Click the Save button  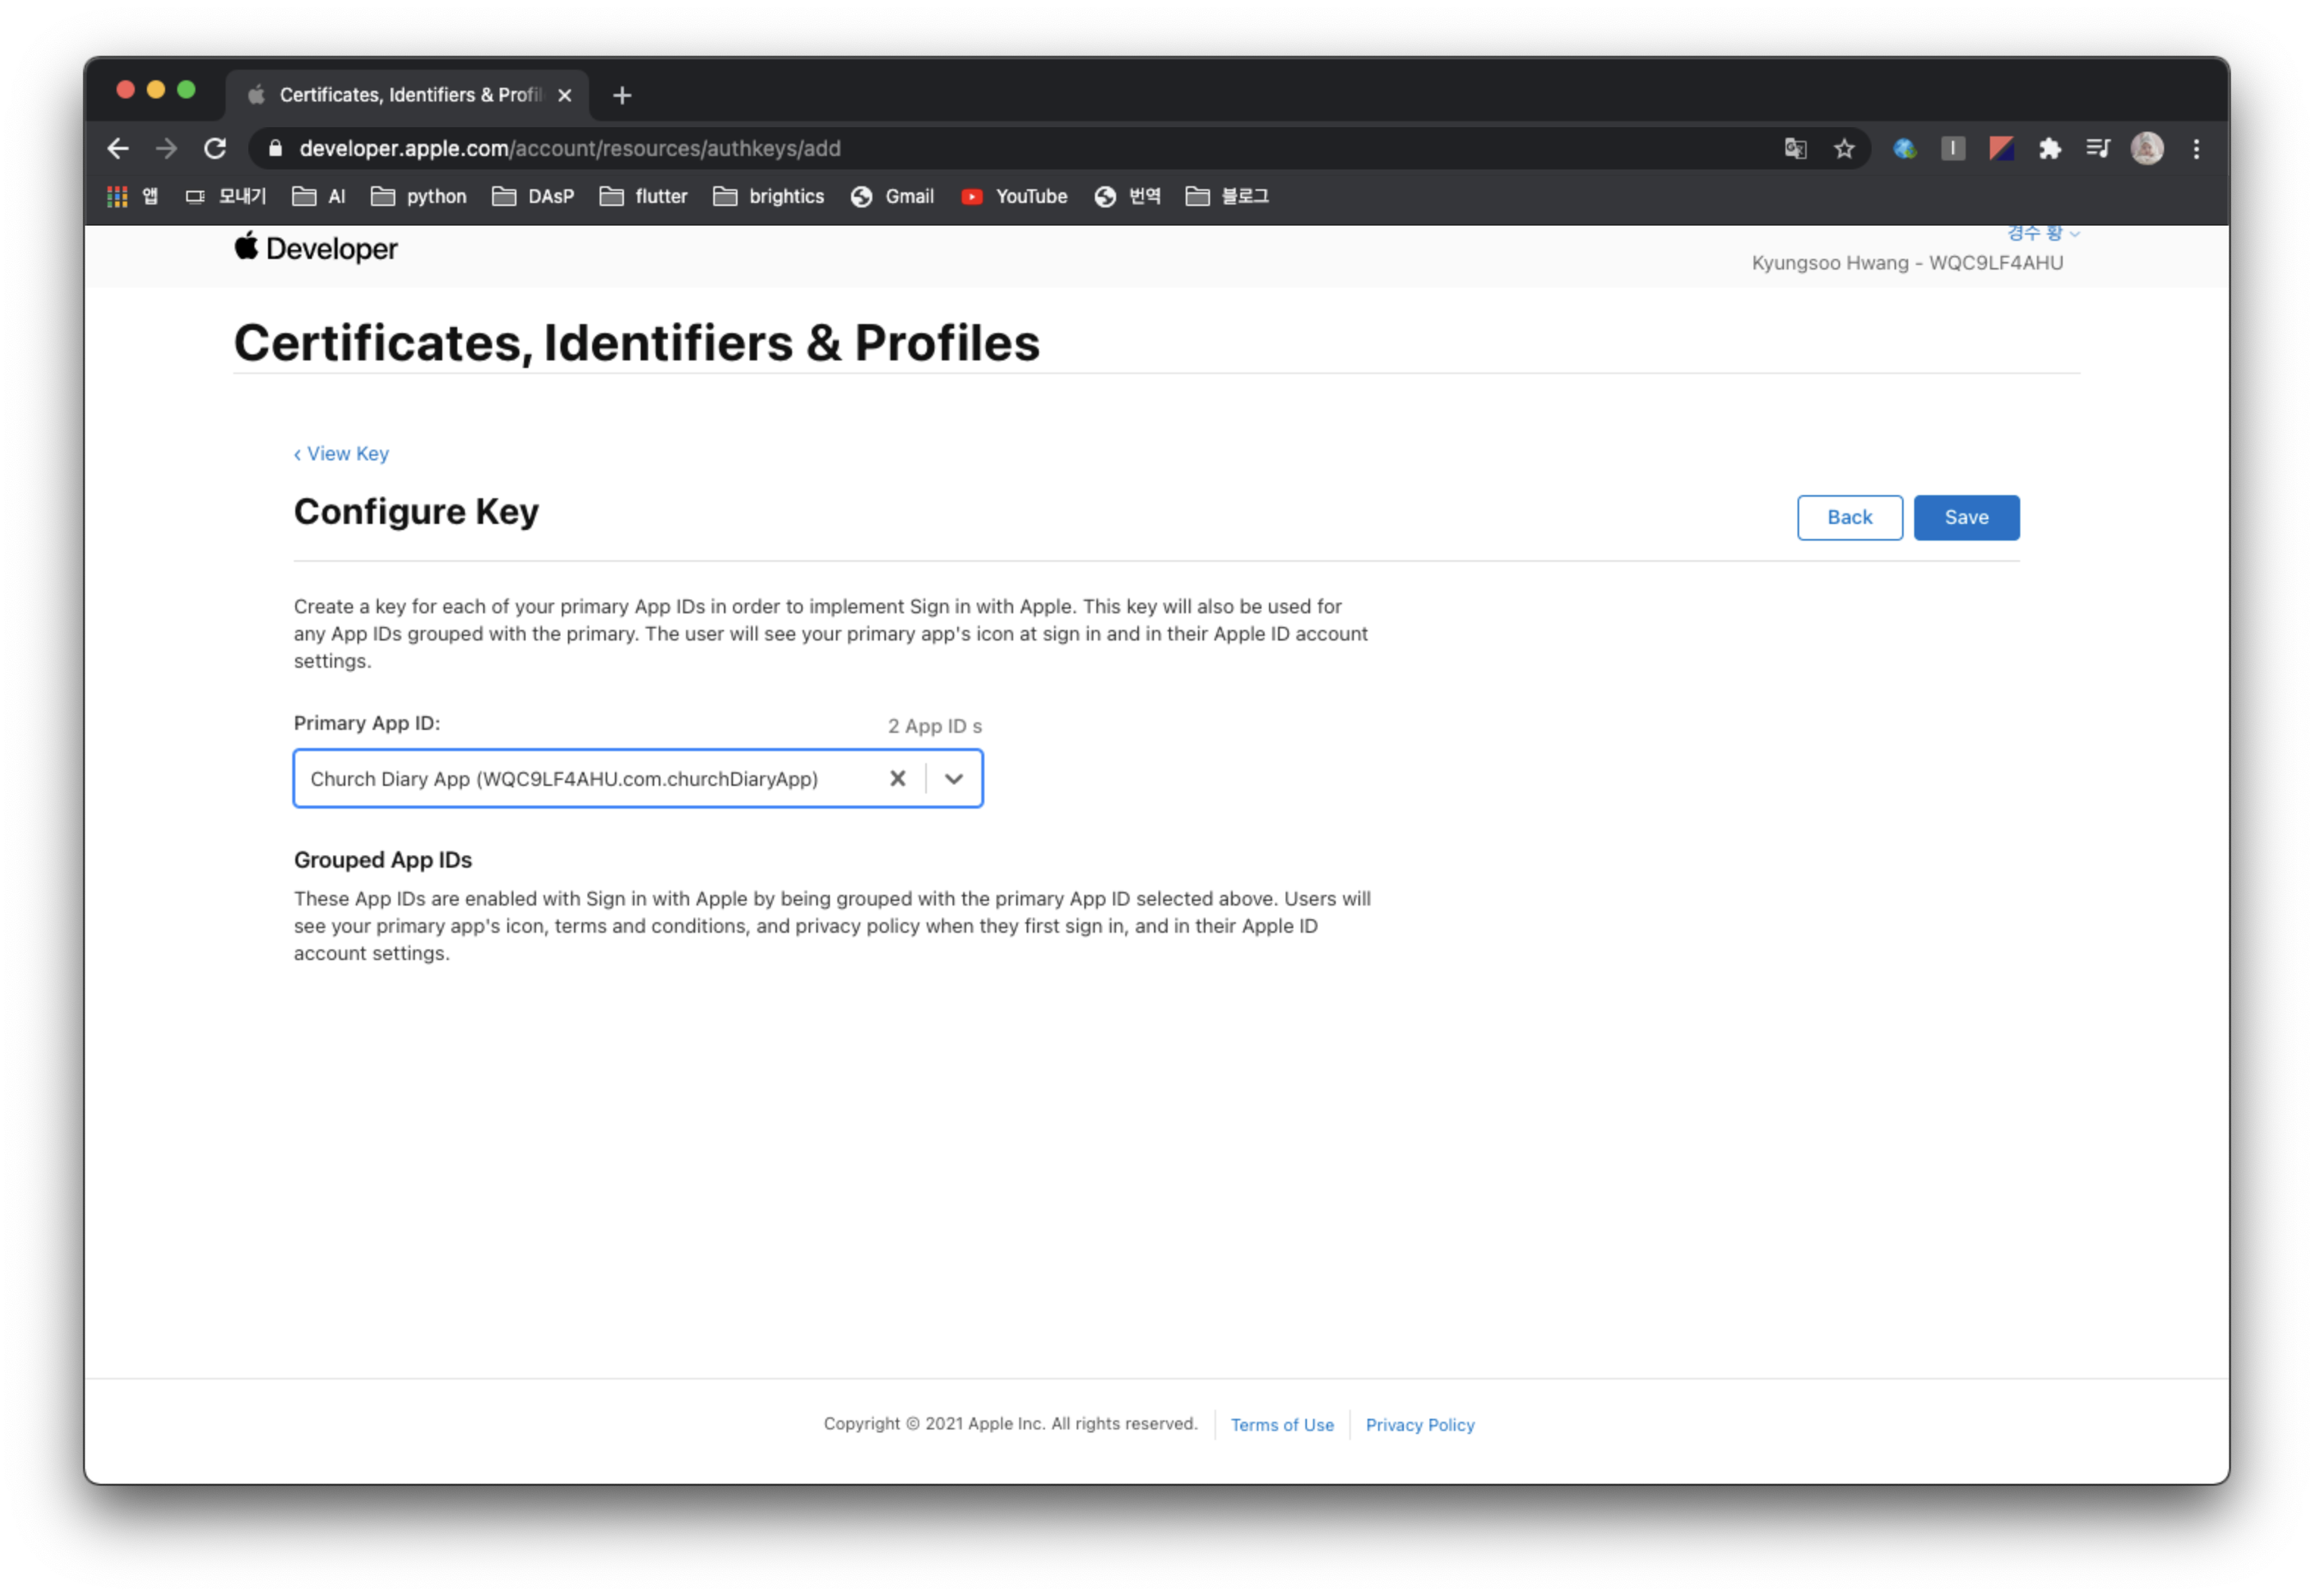pyautogui.click(x=1966, y=517)
